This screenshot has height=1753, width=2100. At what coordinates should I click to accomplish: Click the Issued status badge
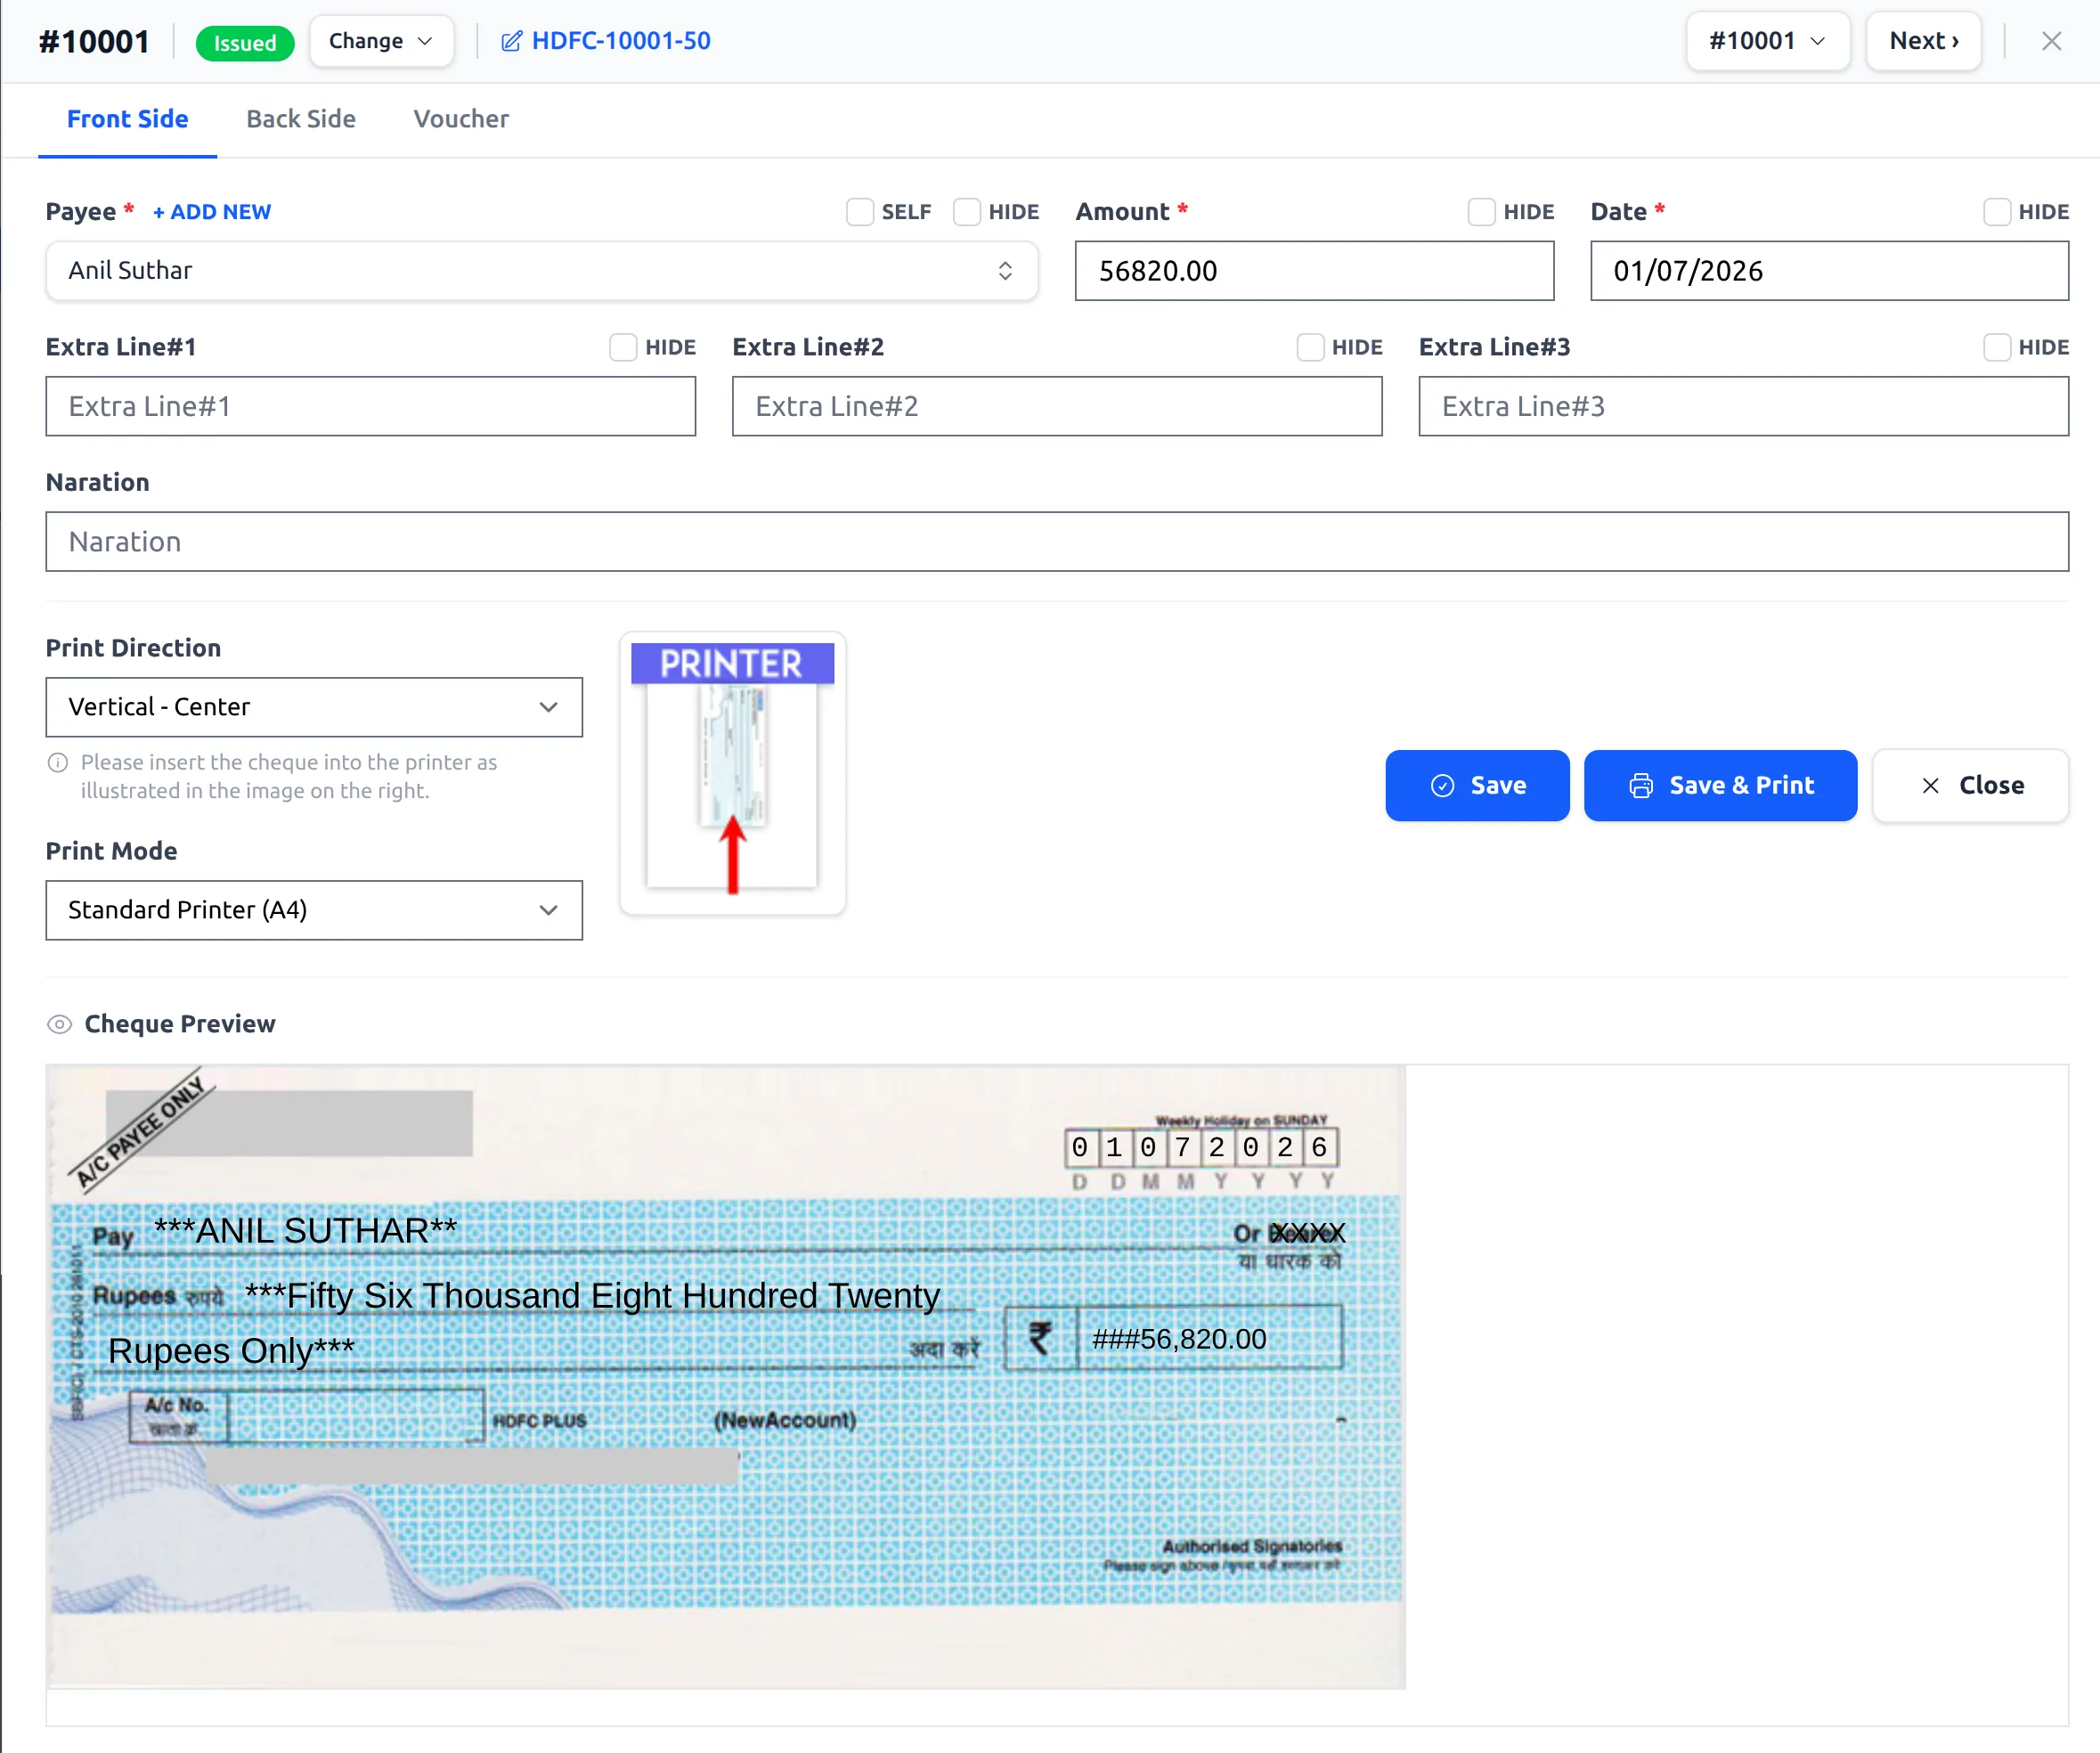click(x=245, y=43)
